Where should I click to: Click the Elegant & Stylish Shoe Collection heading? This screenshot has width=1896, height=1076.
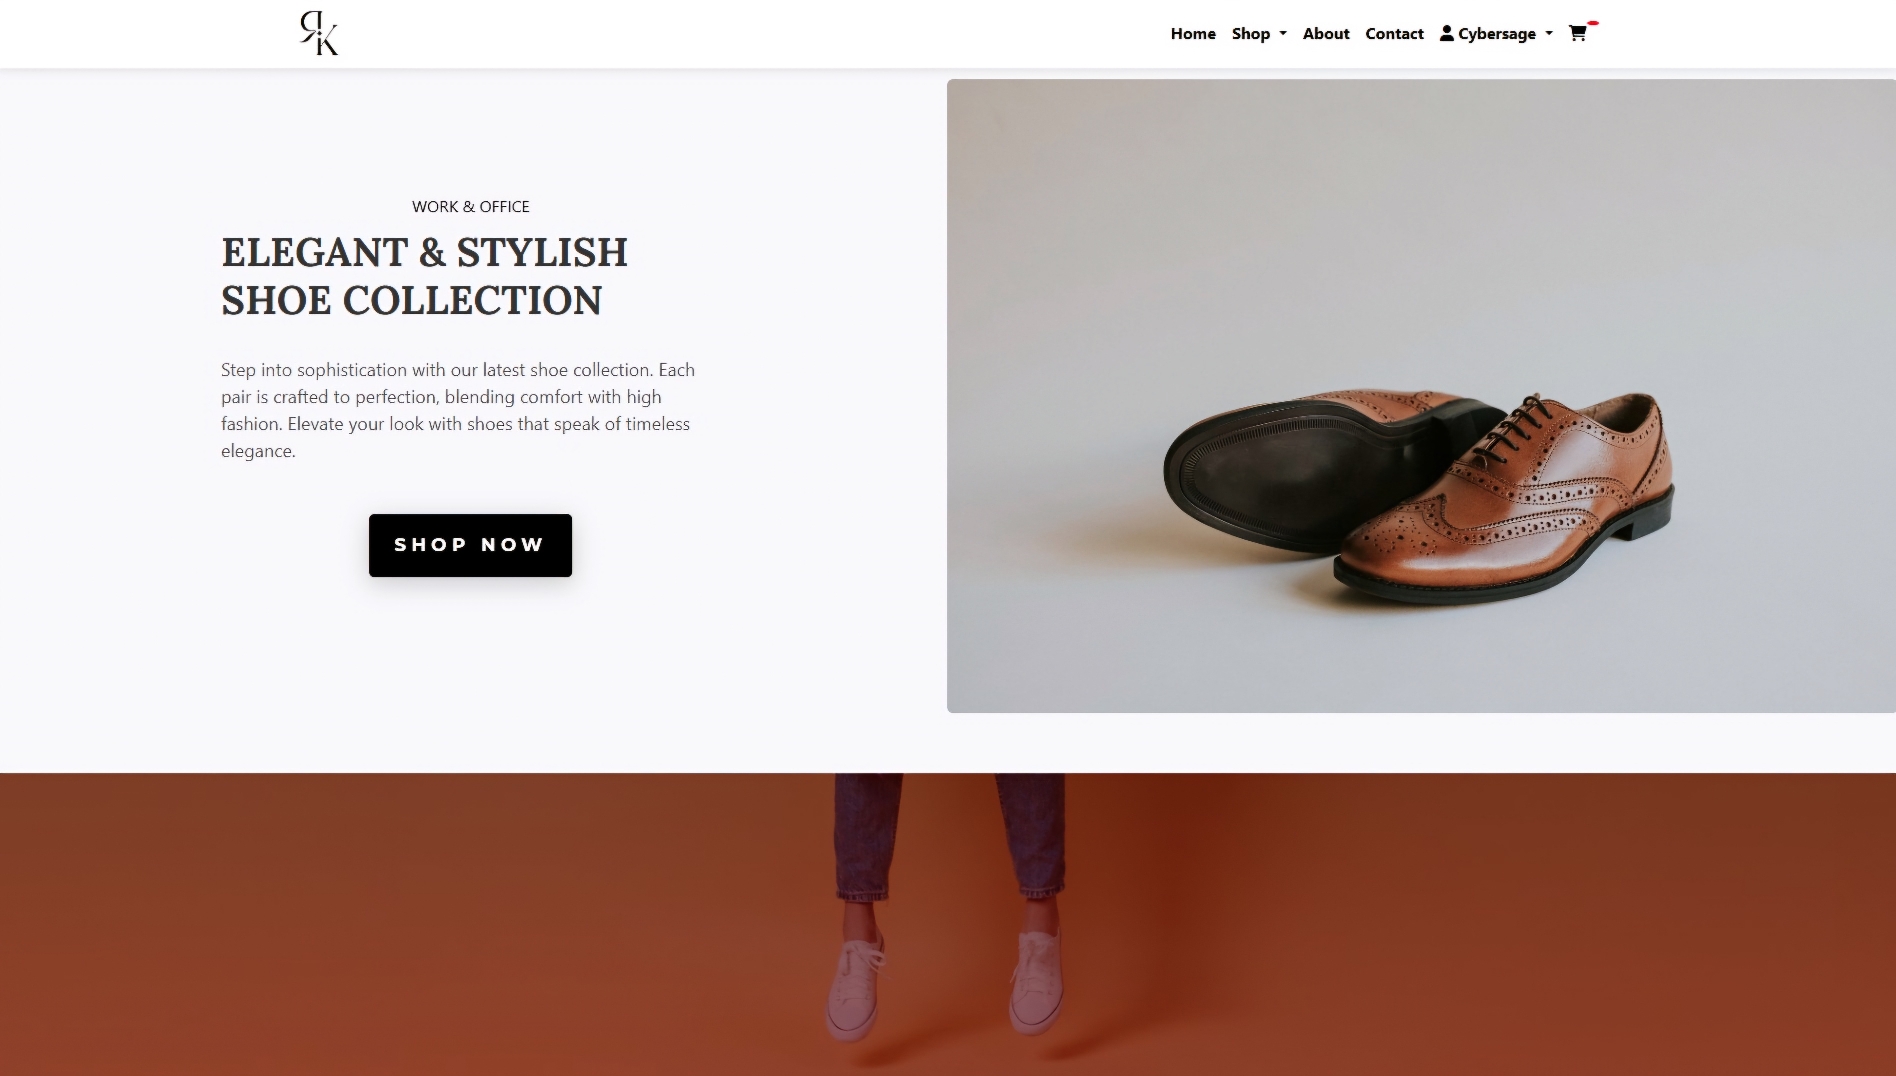pos(424,276)
